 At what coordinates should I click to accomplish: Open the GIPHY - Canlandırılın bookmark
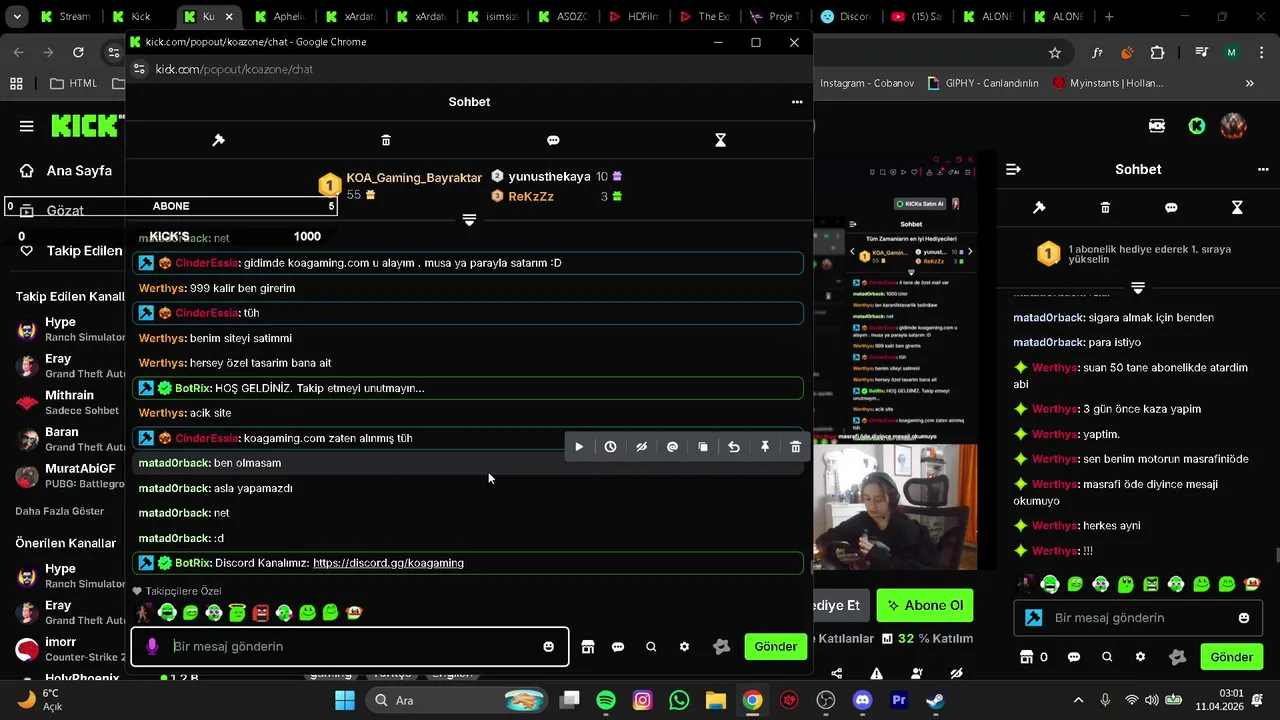(984, 84)
